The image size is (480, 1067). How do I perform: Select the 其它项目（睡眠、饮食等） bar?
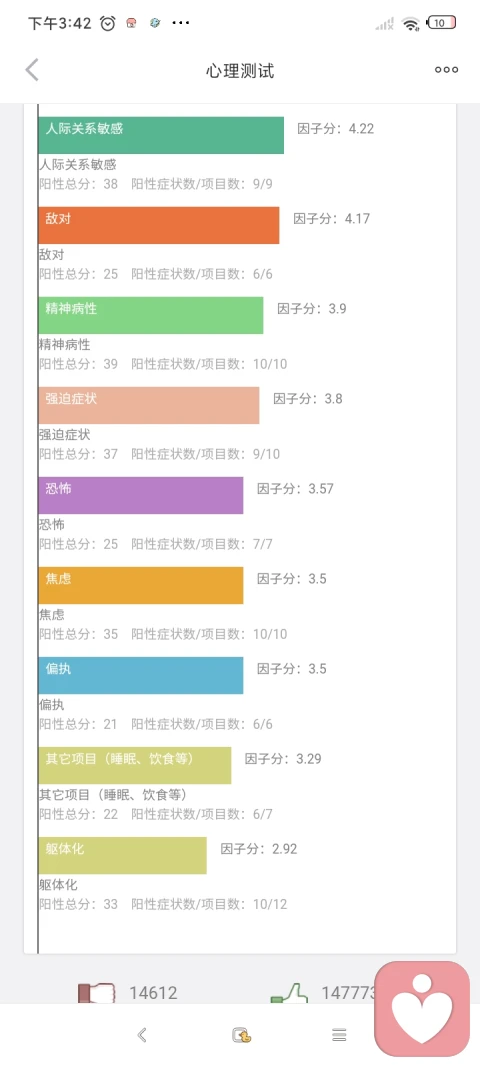click(135, 766)
